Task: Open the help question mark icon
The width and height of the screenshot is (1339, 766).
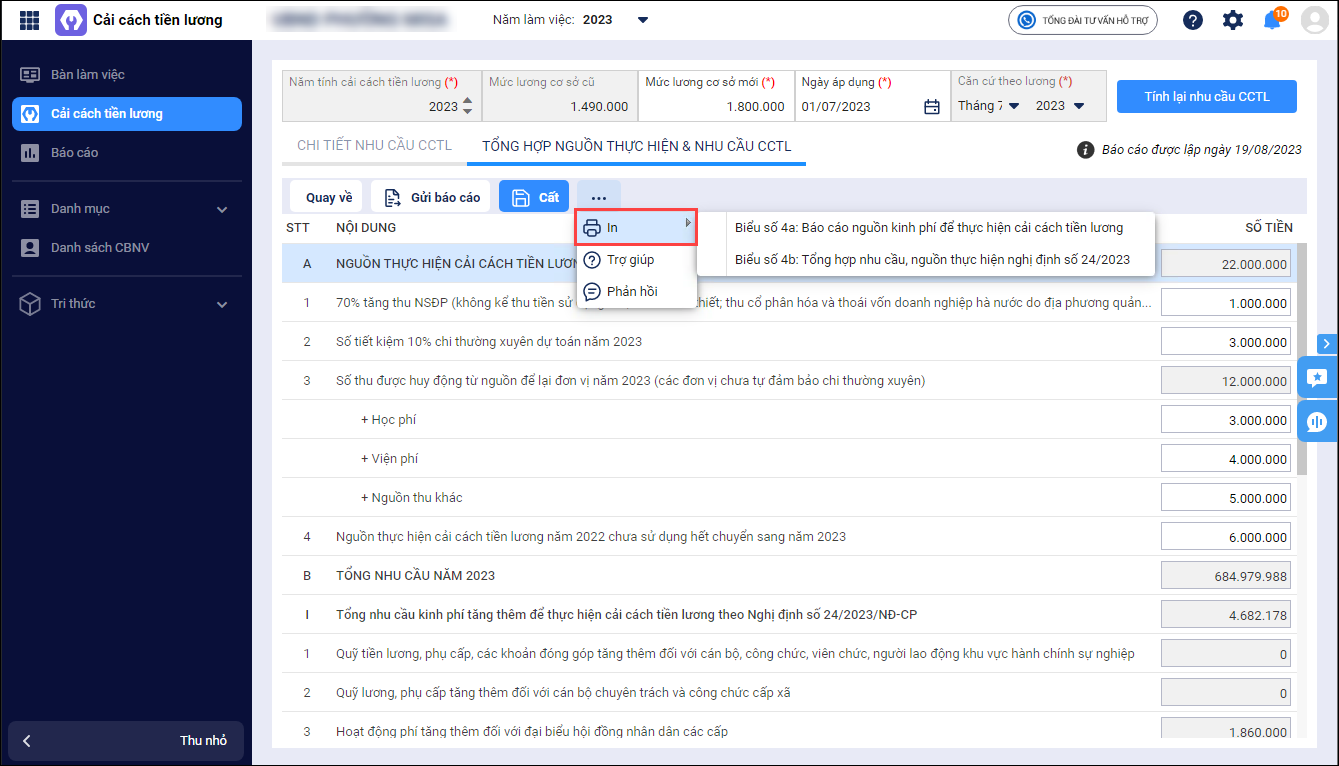Action: coord(1193,20)
